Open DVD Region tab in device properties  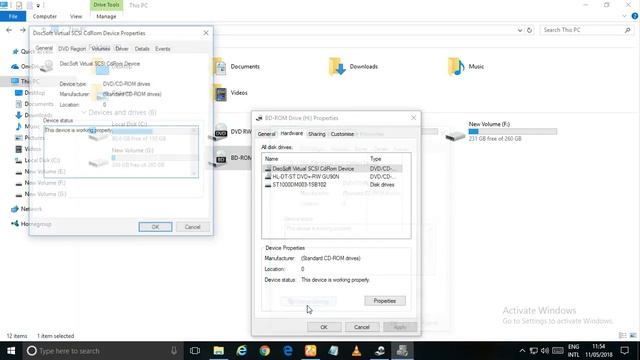(x=72, y=49)
